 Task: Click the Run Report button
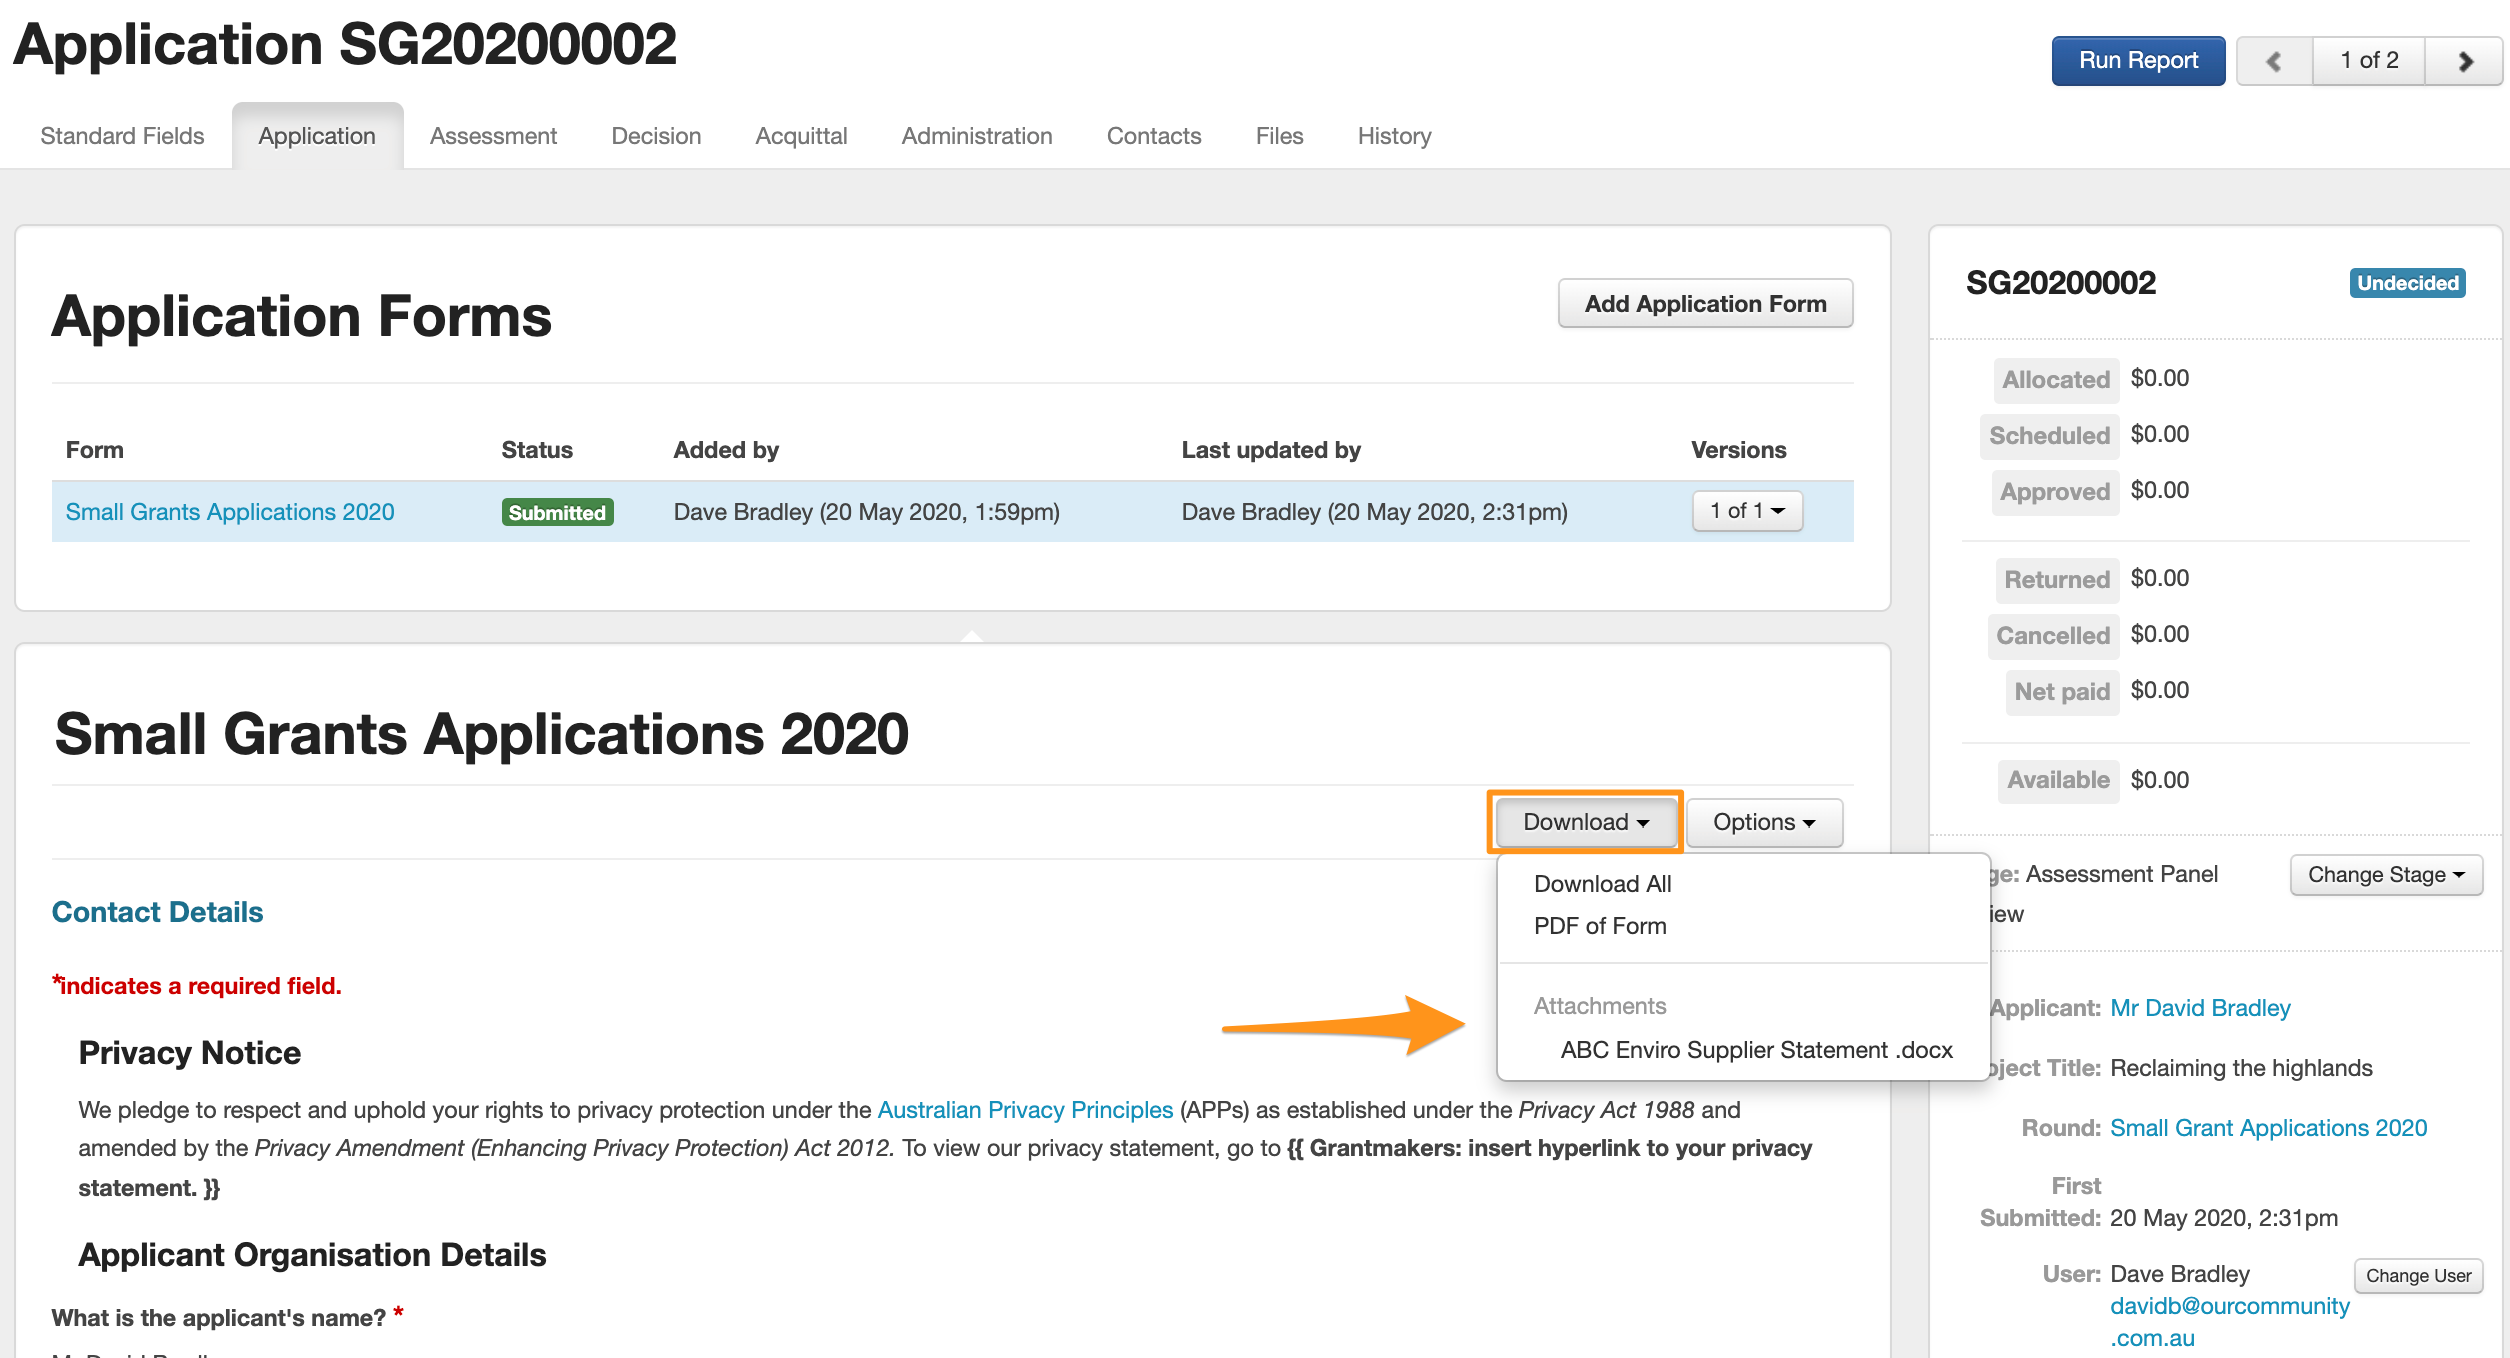point(2137,61)
